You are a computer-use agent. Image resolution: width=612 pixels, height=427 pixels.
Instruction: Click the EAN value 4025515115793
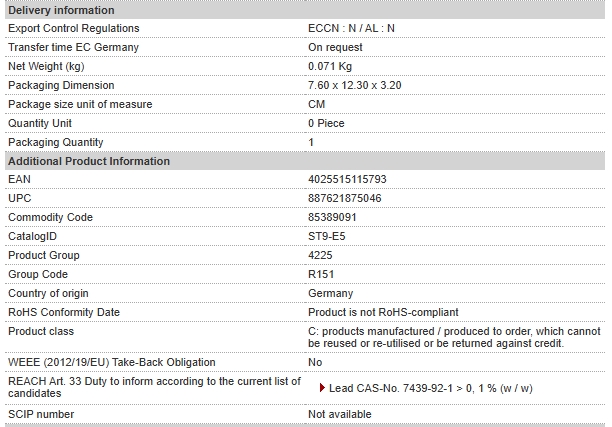[347, 179]
